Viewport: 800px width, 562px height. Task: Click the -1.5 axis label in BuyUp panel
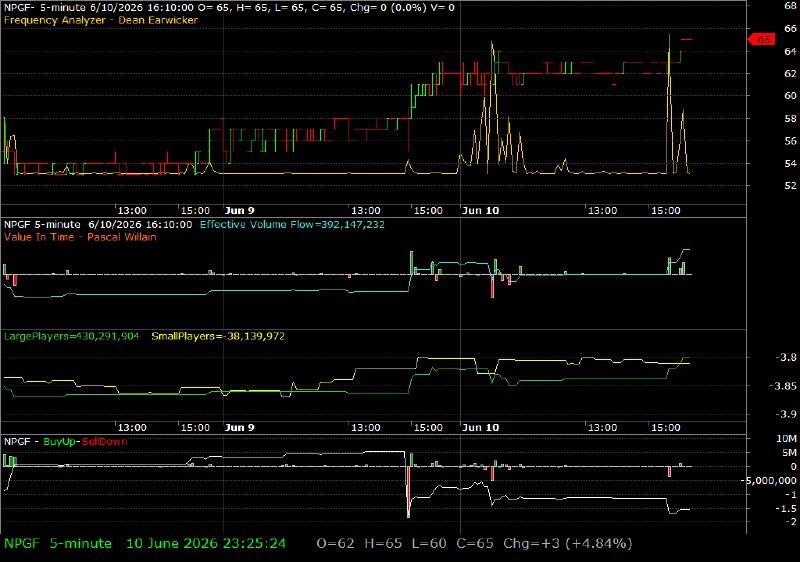(x=786, y=509)
